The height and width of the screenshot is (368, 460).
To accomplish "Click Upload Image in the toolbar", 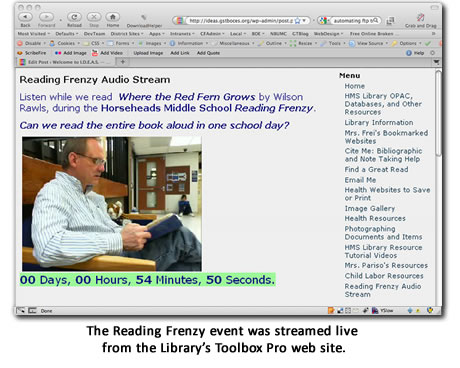I will click(148, 53).
